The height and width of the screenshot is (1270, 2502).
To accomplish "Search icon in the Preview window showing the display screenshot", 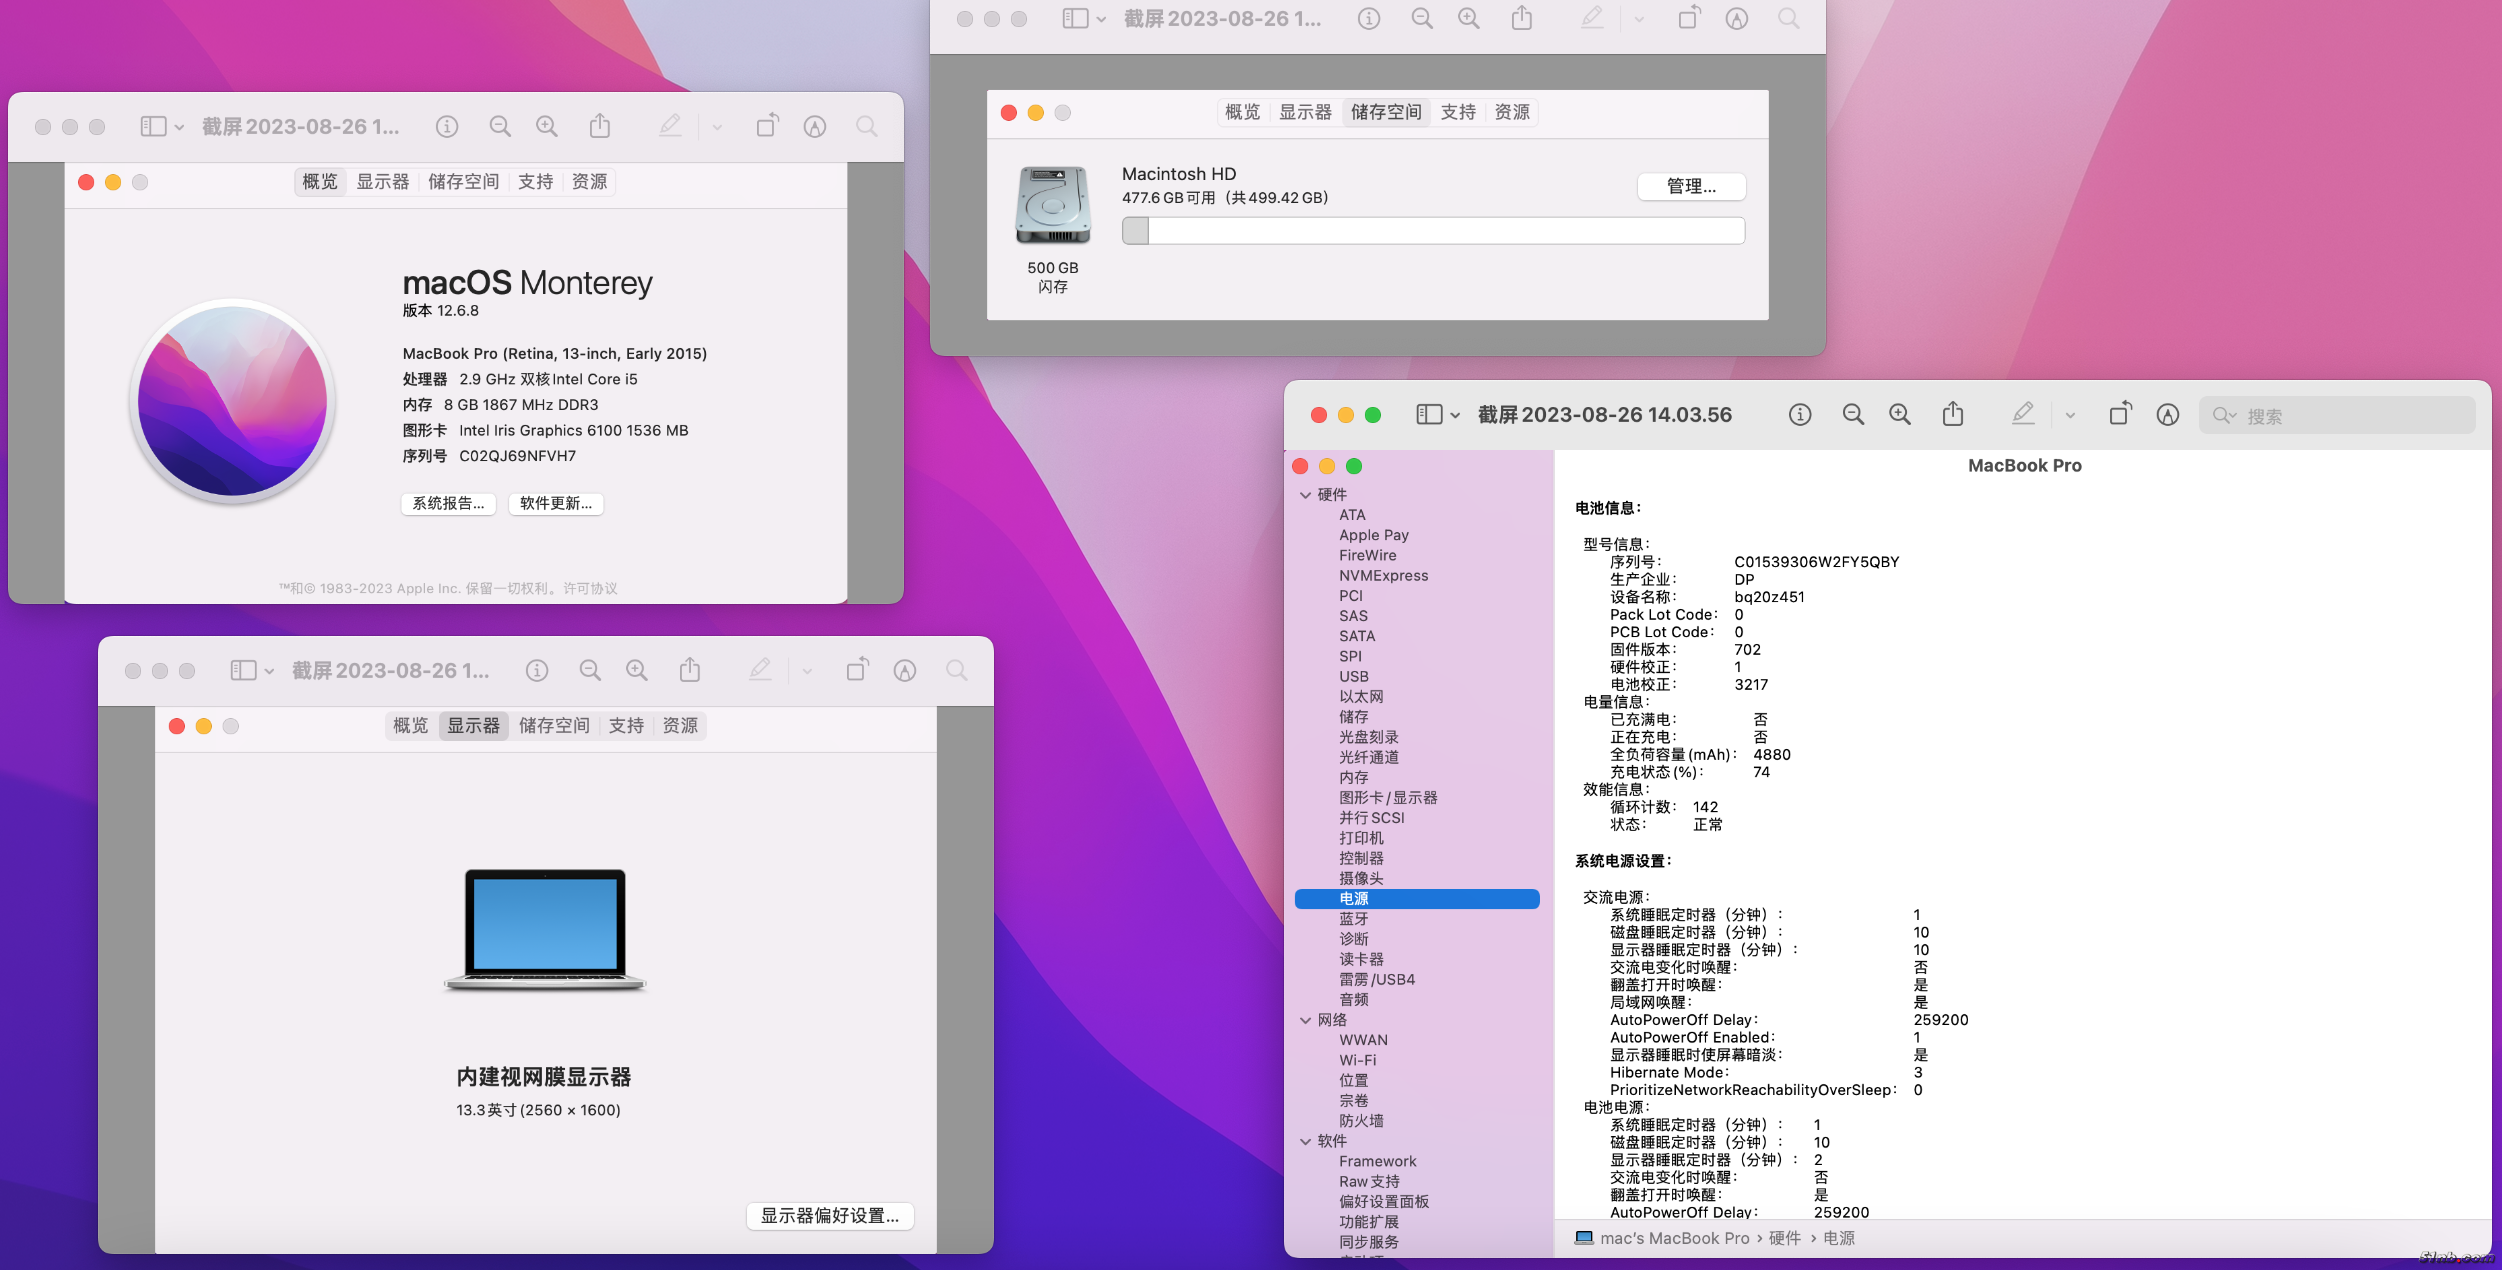I will pyautogui.click(x=957, y=671).
